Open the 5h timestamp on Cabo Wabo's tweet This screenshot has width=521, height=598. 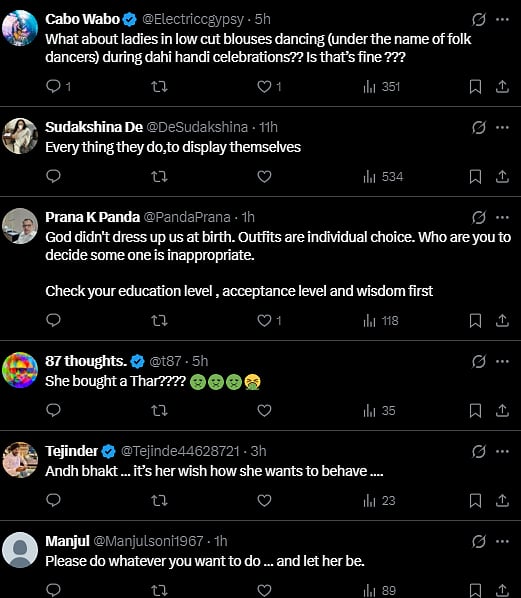(x=263, y=19)
